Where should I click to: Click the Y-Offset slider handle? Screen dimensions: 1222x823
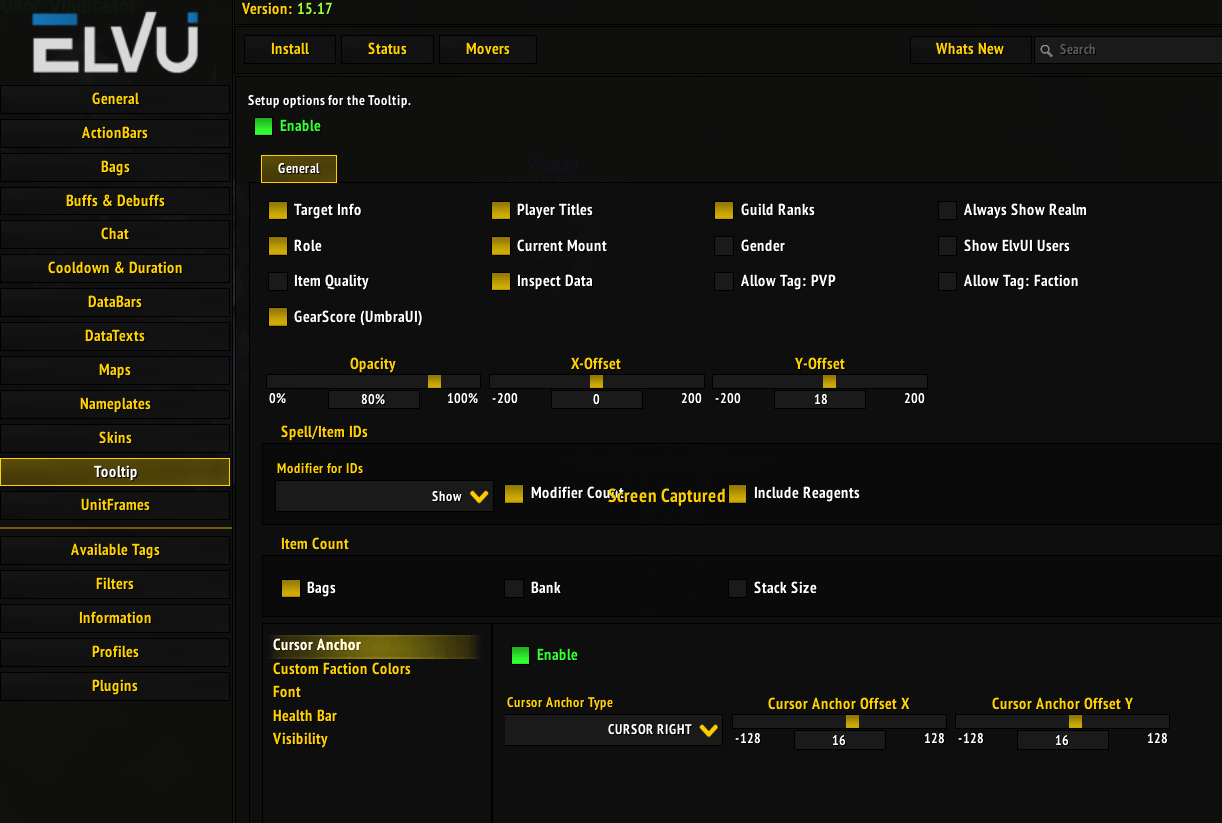click(x=829, y=382)
